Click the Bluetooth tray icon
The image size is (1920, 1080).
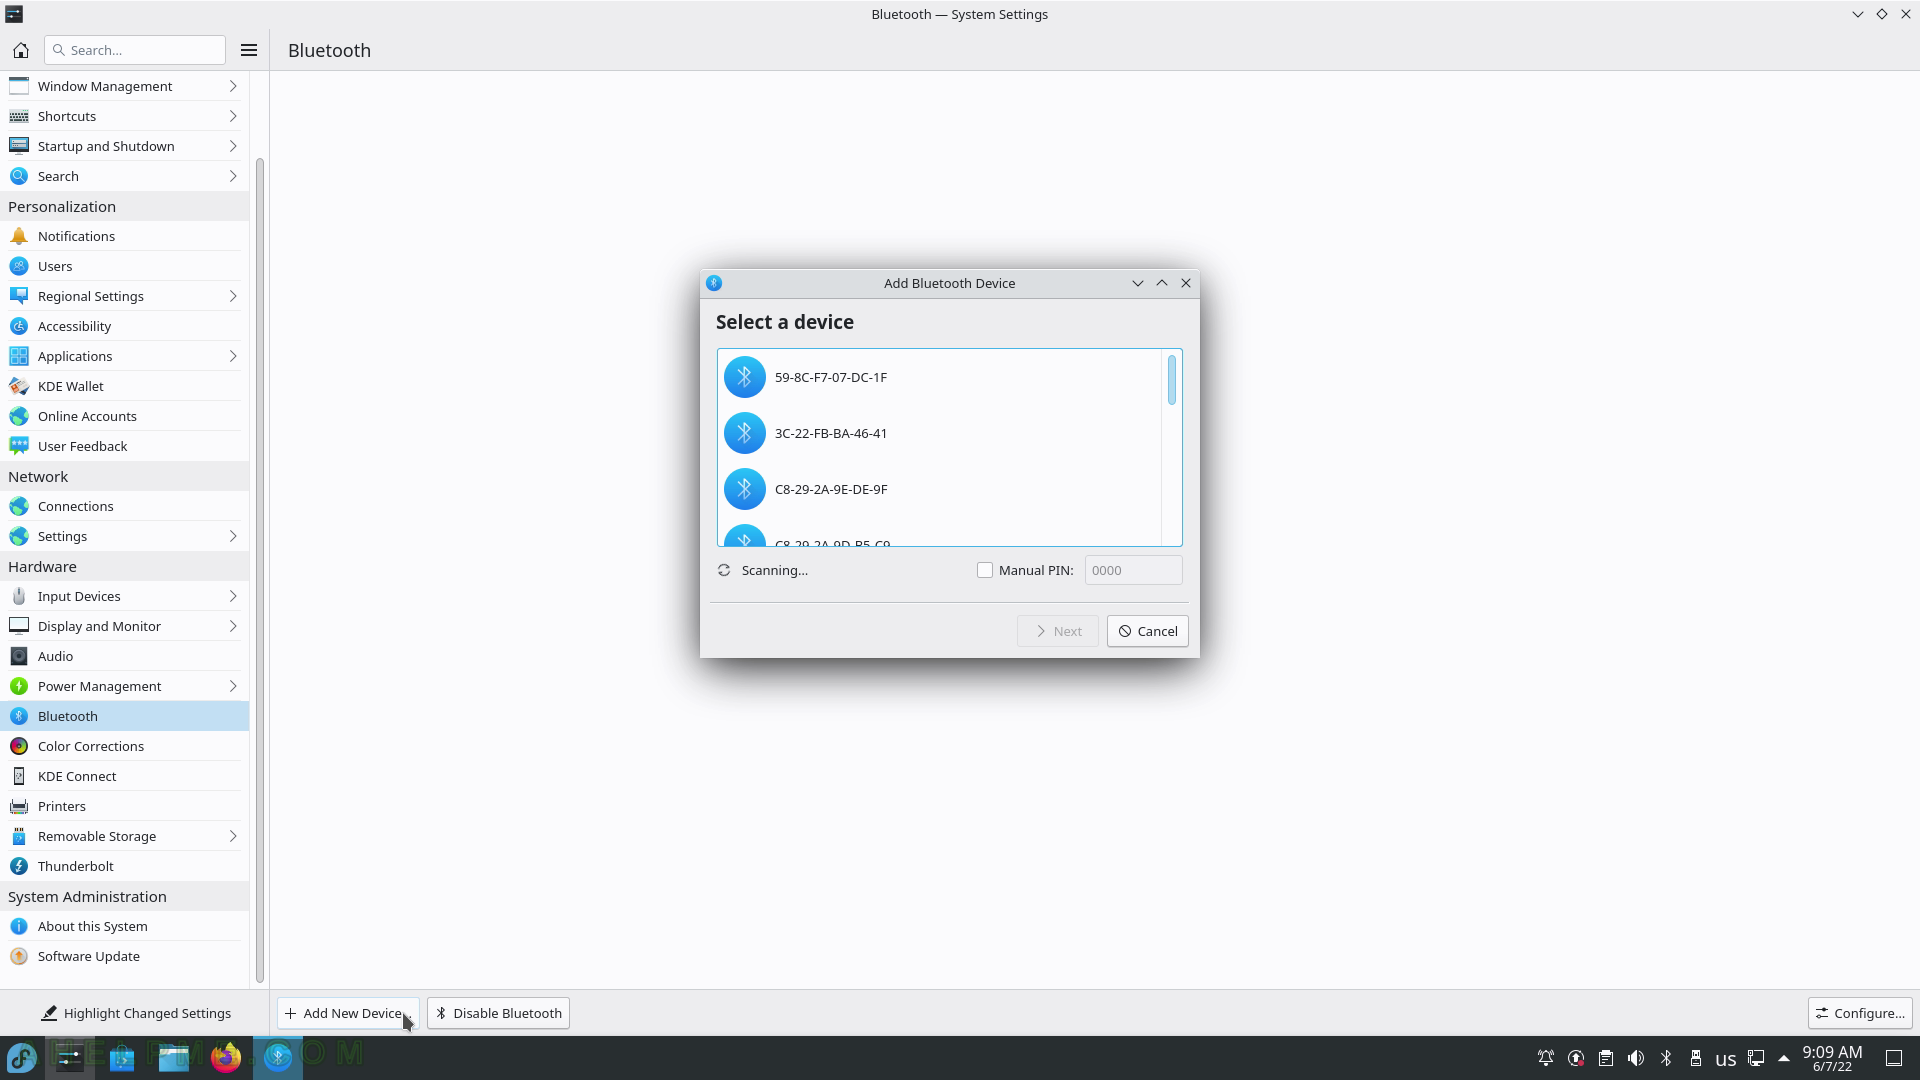pos(1666,1058)
